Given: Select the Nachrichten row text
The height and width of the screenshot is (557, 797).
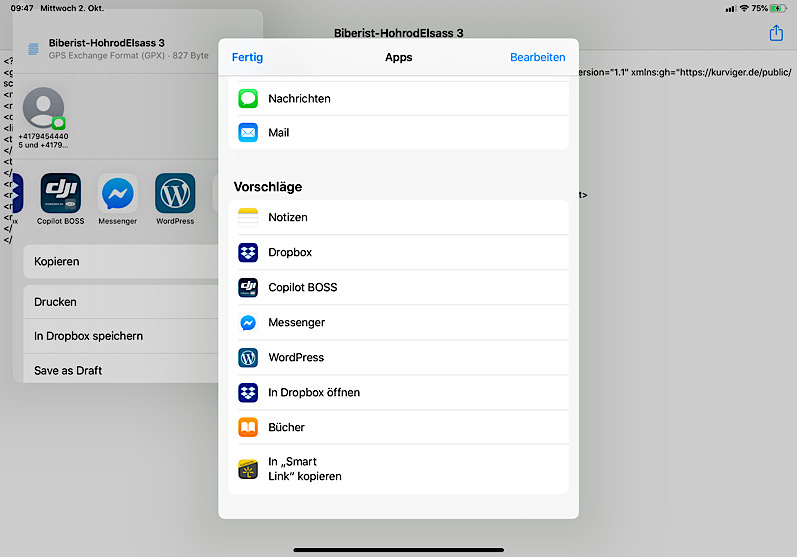Looking at the screenshot, I should pyautogui.click(x=299, y=99).
